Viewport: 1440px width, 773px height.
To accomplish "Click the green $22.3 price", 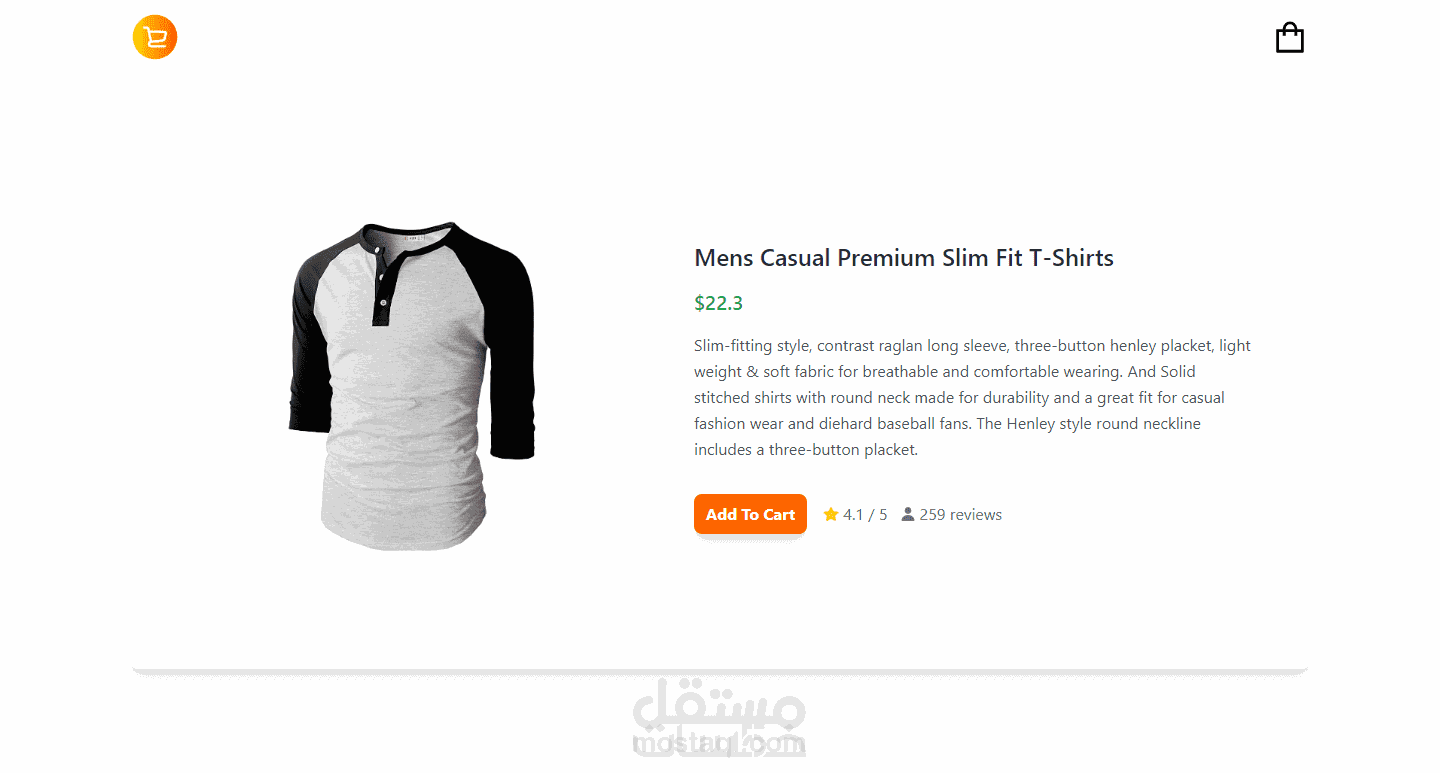I will pos(719,303).
